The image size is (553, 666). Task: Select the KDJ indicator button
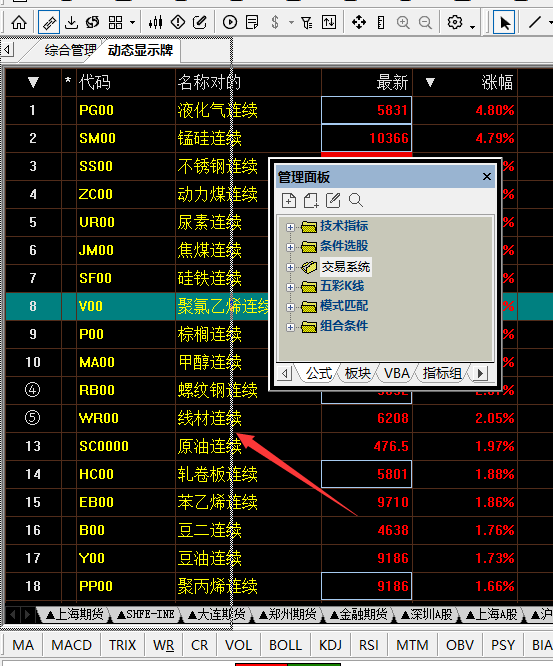pos(330,645)
